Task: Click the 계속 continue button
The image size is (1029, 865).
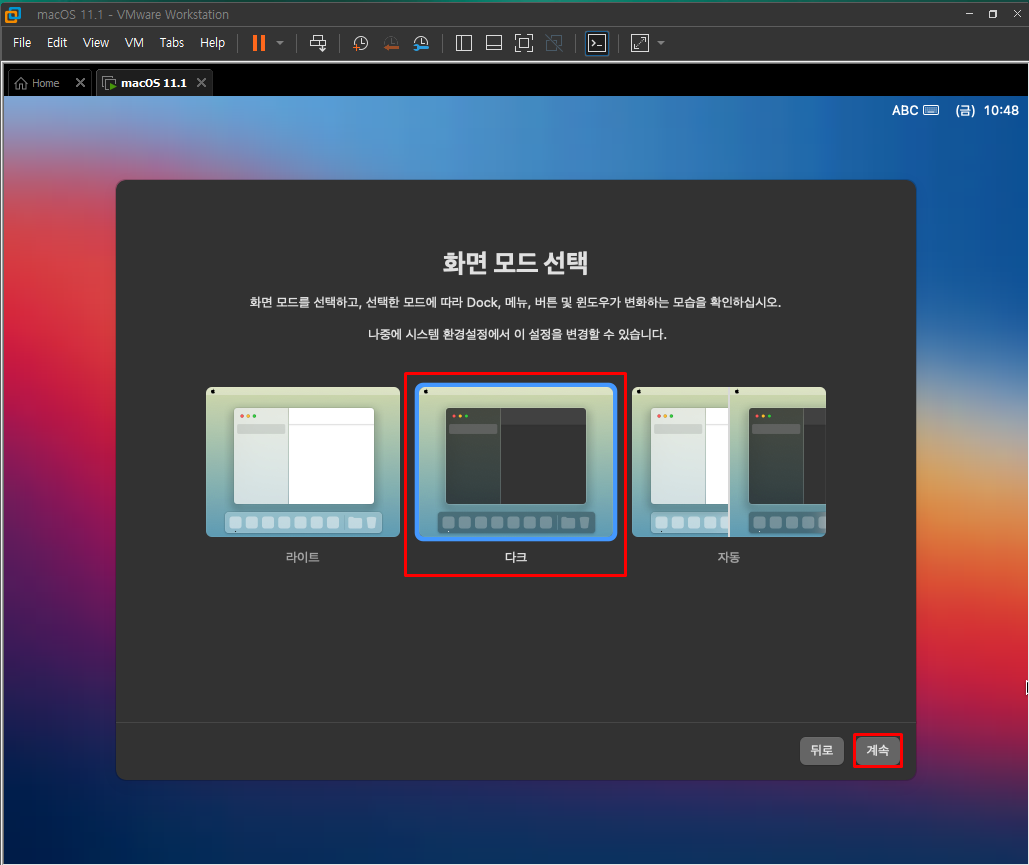Action: pyautogui.click(x=877, y=750)
